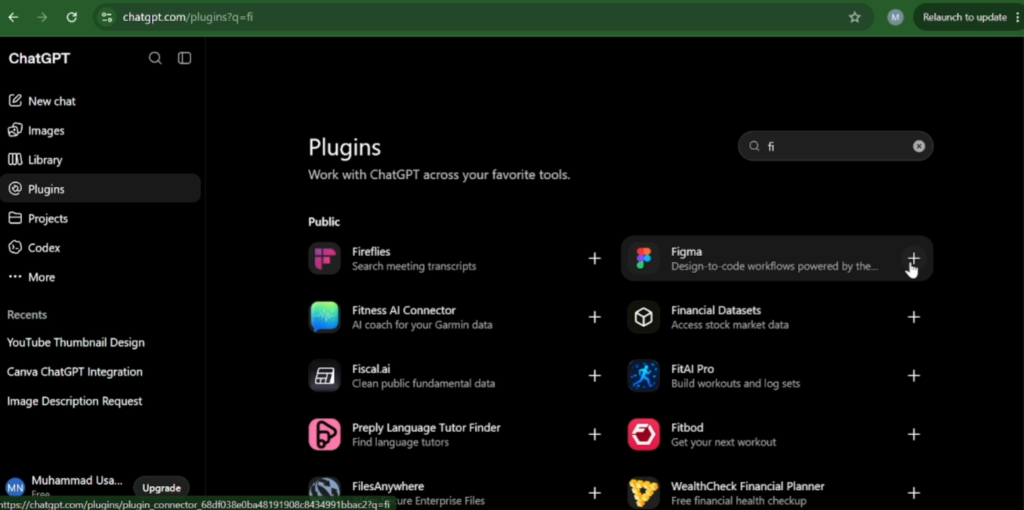
Task: Add Fitness AI Connector with plus
Action: coord(594,317)
